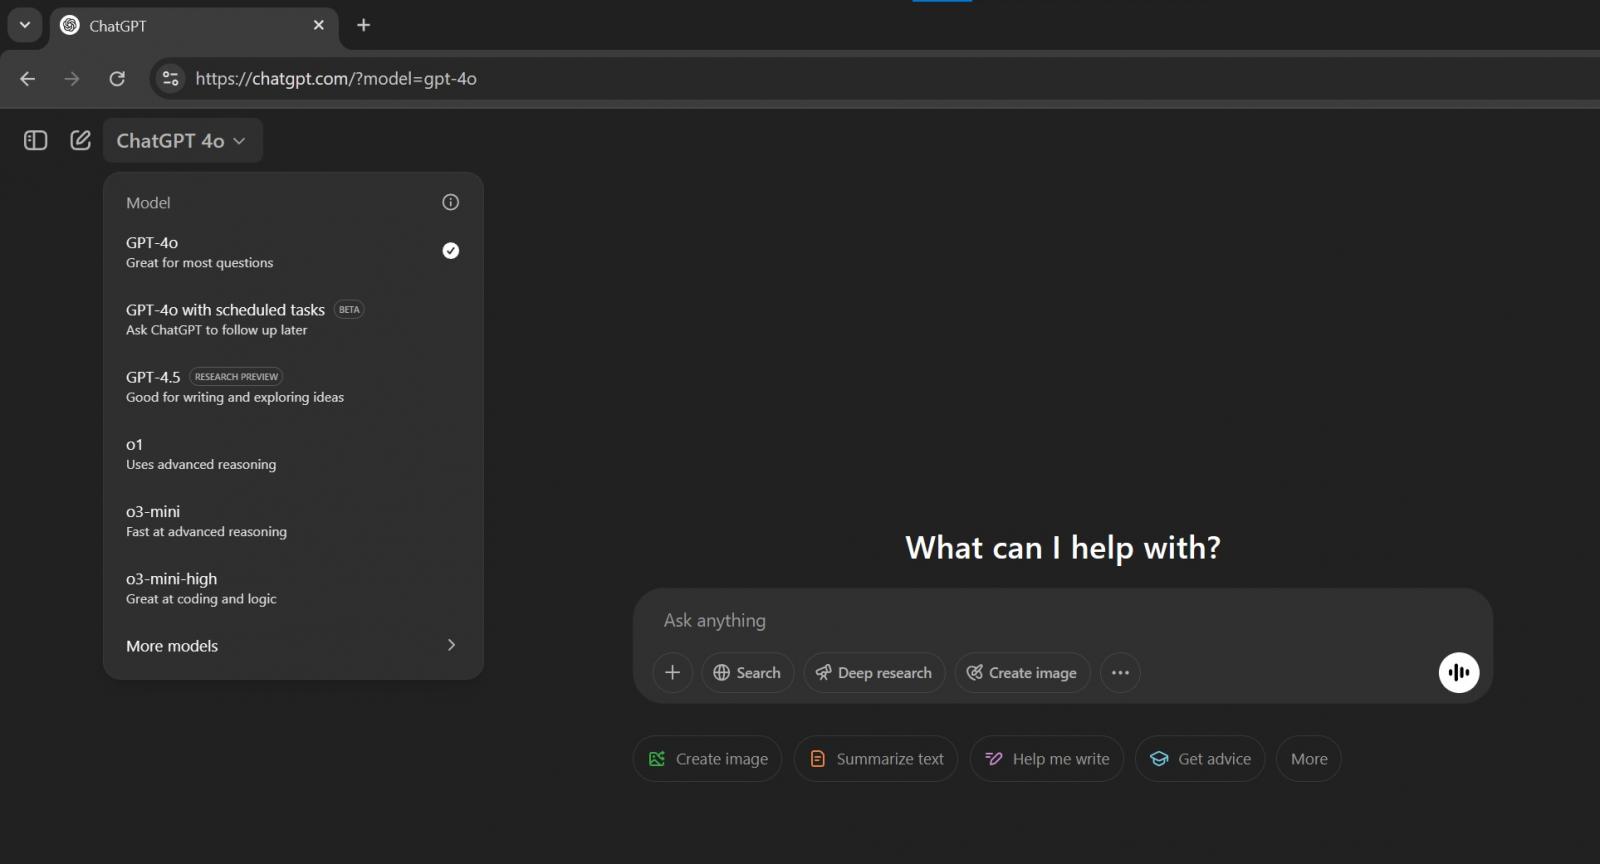Image resolution: width=1600 pixels, height=864 pixels.
Task: Choose the o3-mini-high model
Action: point(293,587)
